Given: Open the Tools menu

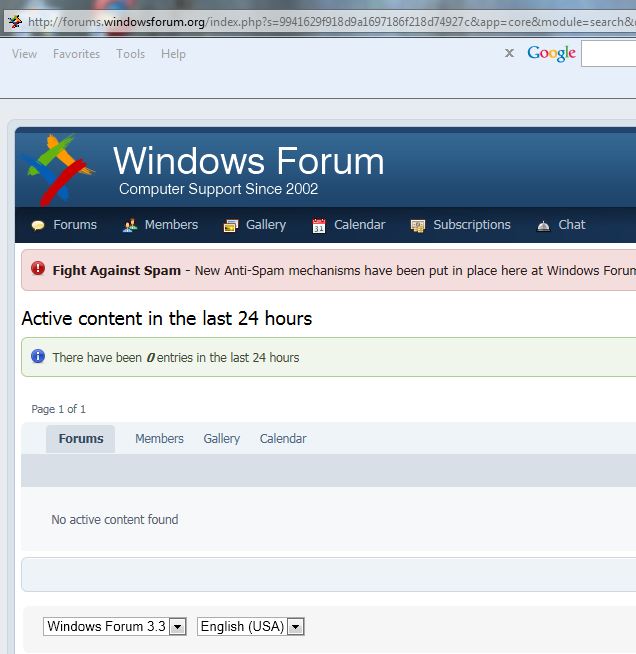Looking at the screenshot, I should pos(131,54).
